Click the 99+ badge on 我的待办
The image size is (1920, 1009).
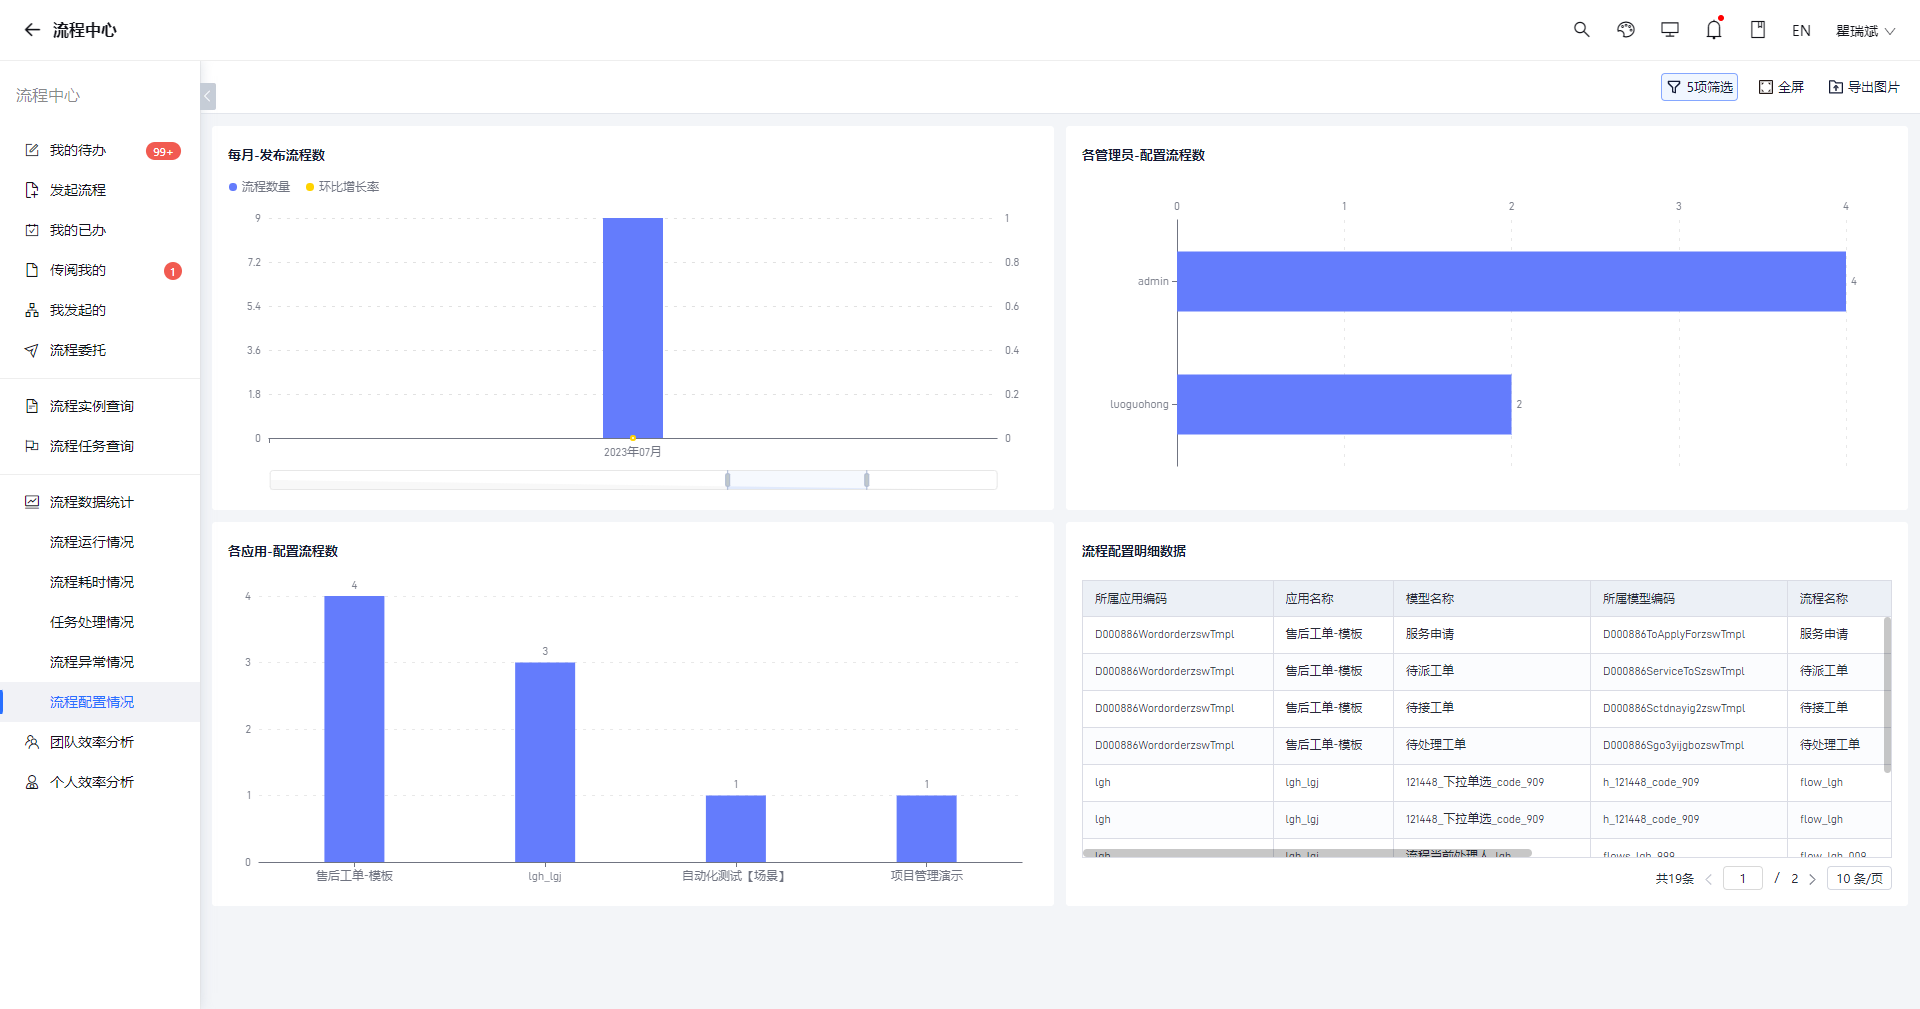[163, 151]
